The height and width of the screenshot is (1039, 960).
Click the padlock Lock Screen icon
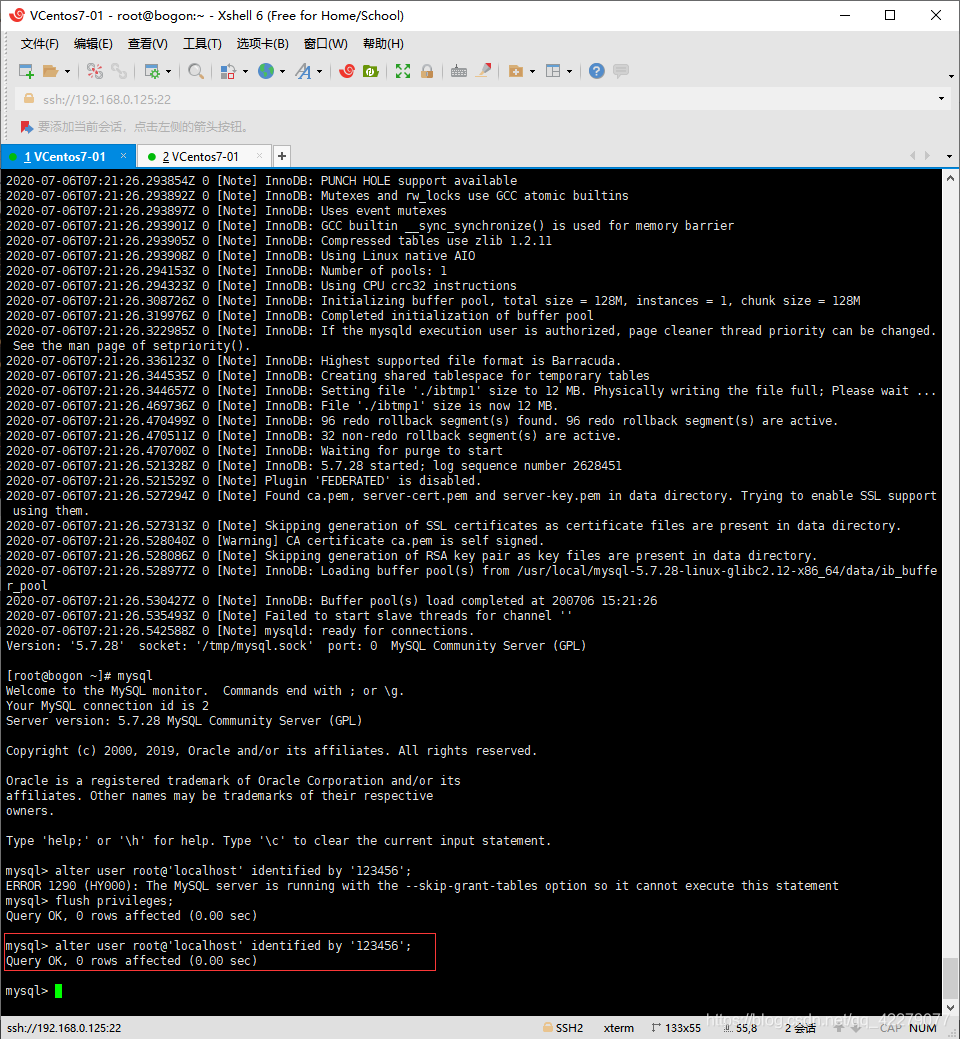(x=427, y=71)
